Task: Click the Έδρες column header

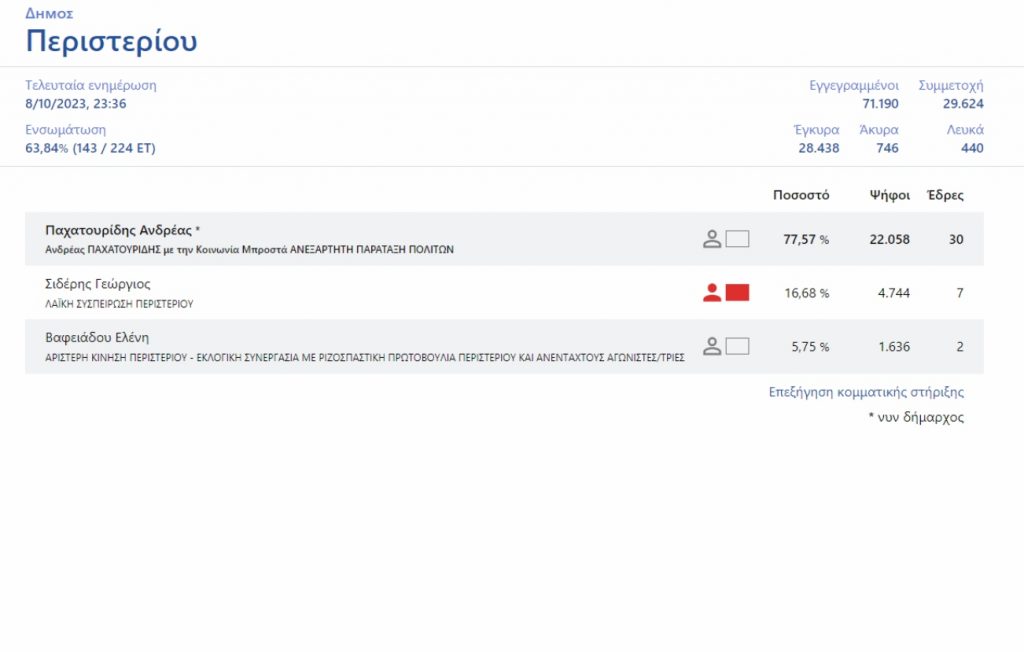Action: point(945,195)
